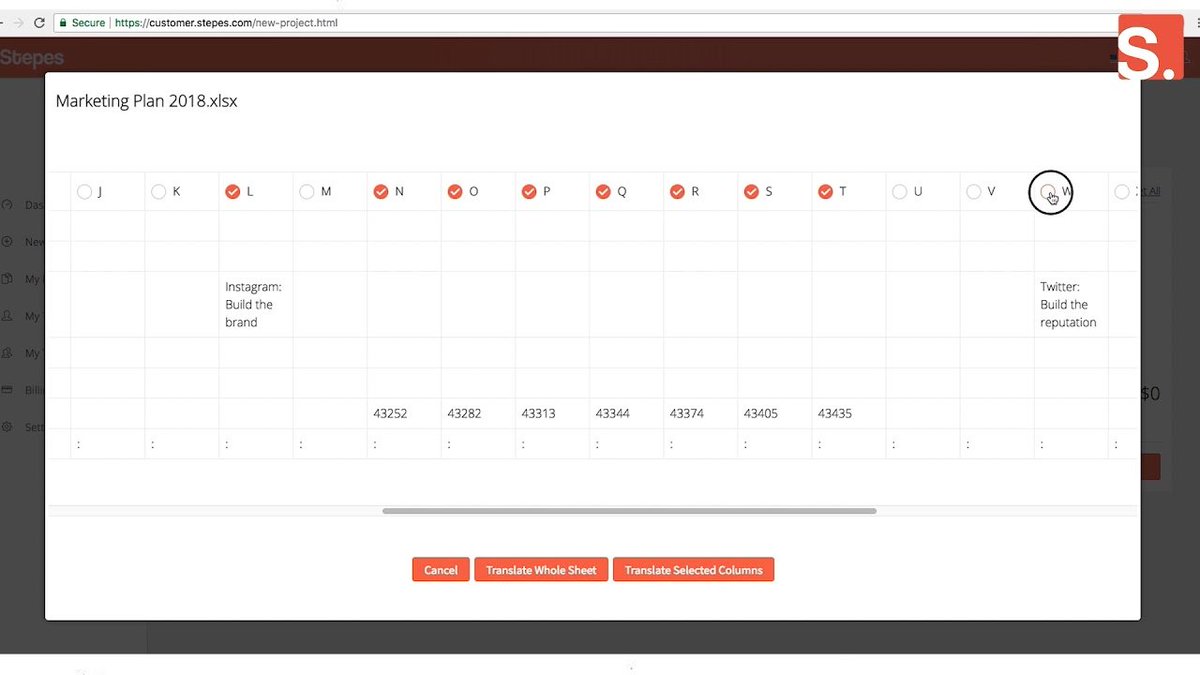Click the cell containing 43344

pyautogui.click(x=626, y=413)
